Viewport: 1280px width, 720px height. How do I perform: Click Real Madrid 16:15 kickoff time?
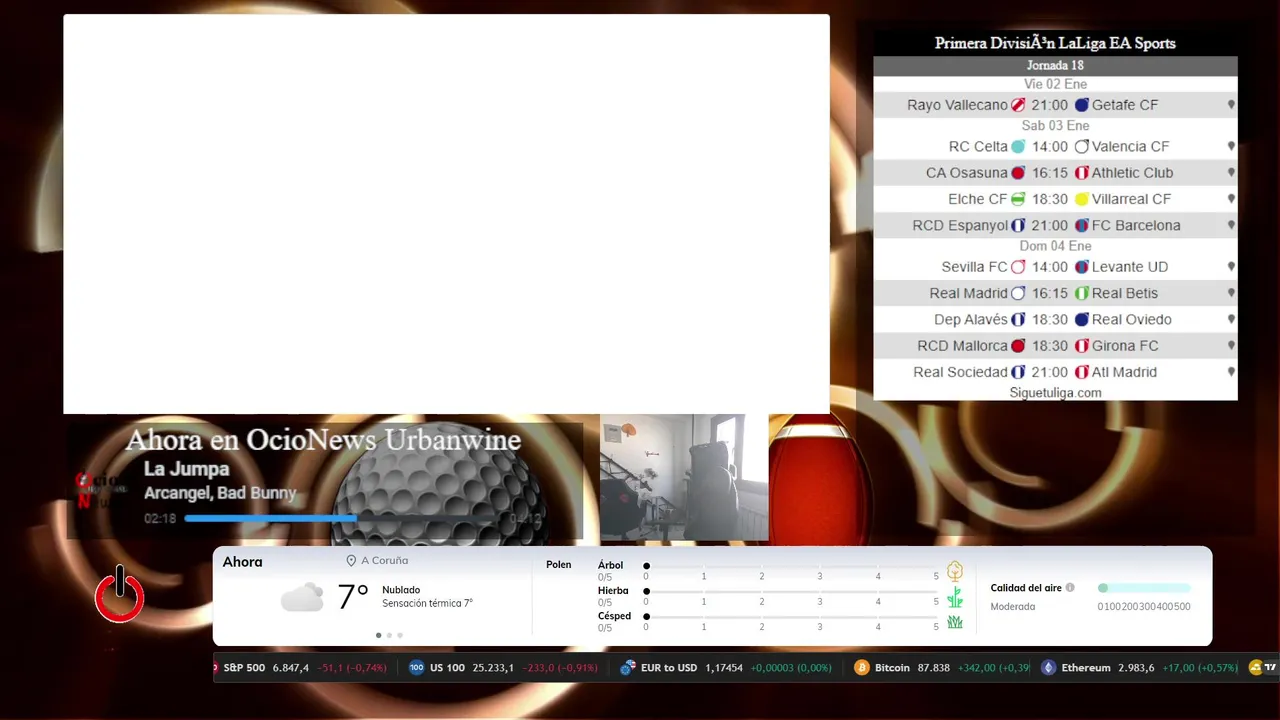pos(1050,293)
